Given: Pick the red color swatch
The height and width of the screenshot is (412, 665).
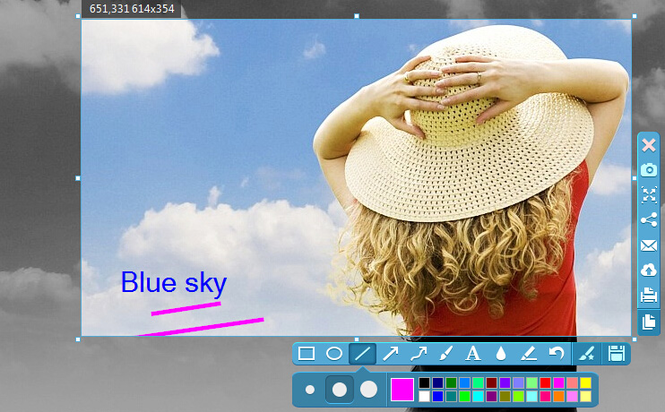Looking at the screenshot, I should point(545,383).
